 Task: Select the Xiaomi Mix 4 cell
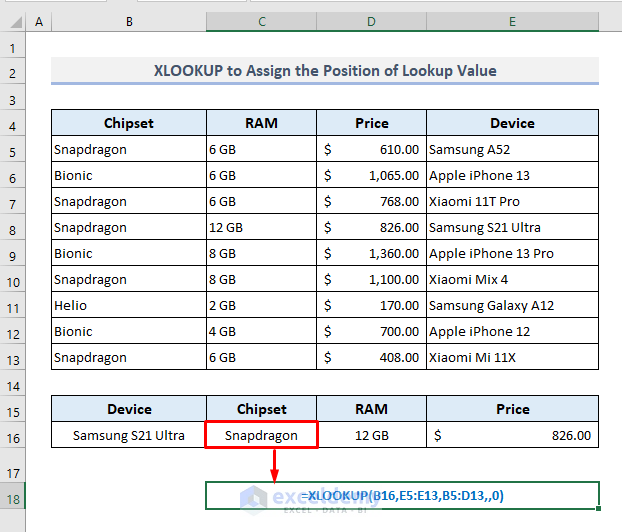[513, 279]
